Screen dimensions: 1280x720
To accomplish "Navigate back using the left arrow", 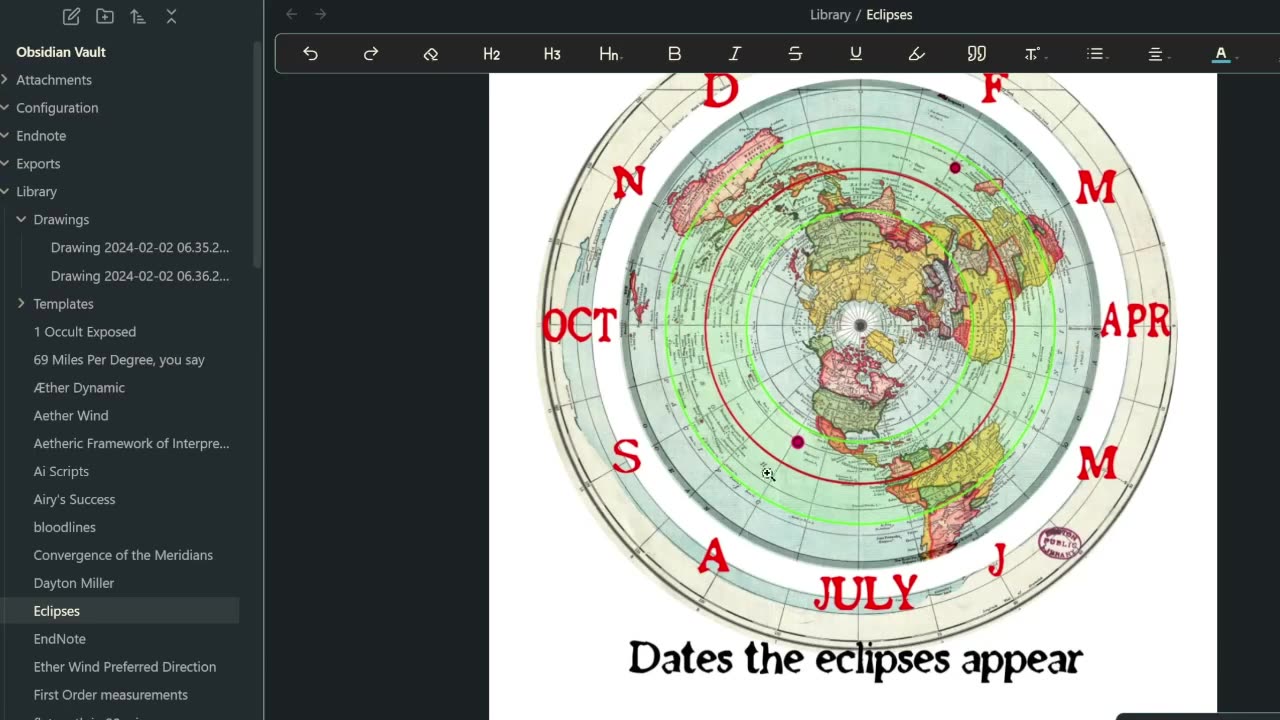I will point(291,14).
